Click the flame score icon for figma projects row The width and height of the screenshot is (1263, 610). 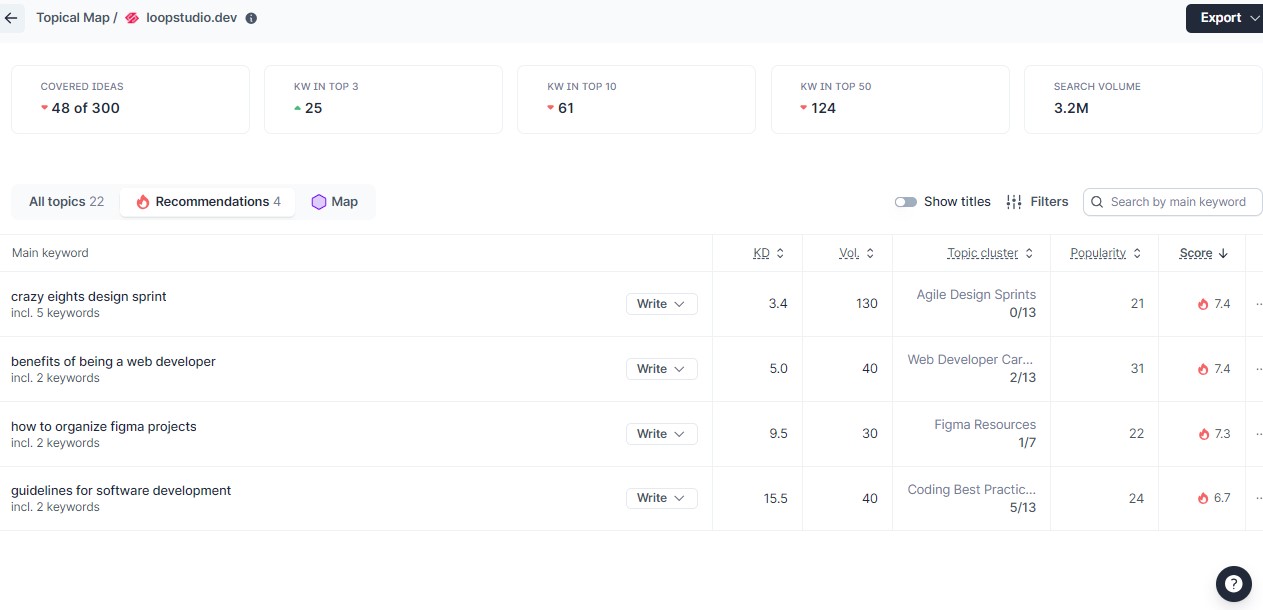[1203, 434]
